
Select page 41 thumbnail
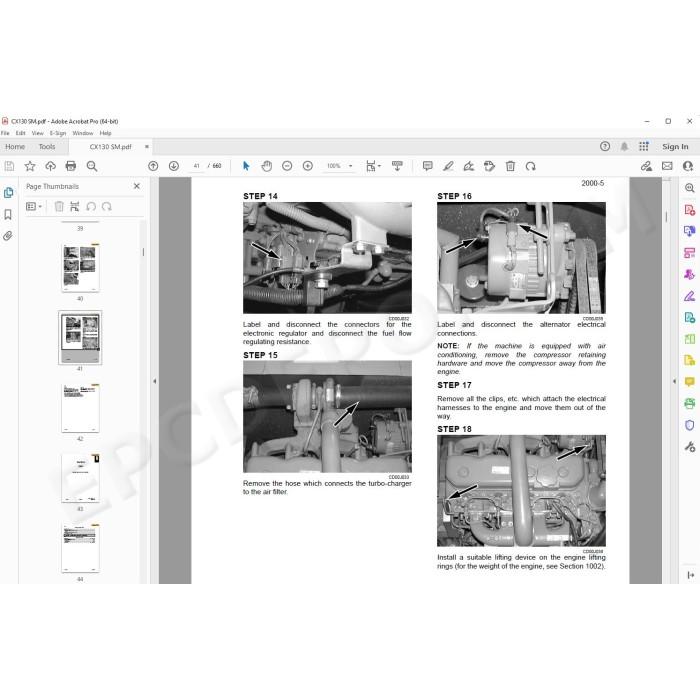(80, 338)
